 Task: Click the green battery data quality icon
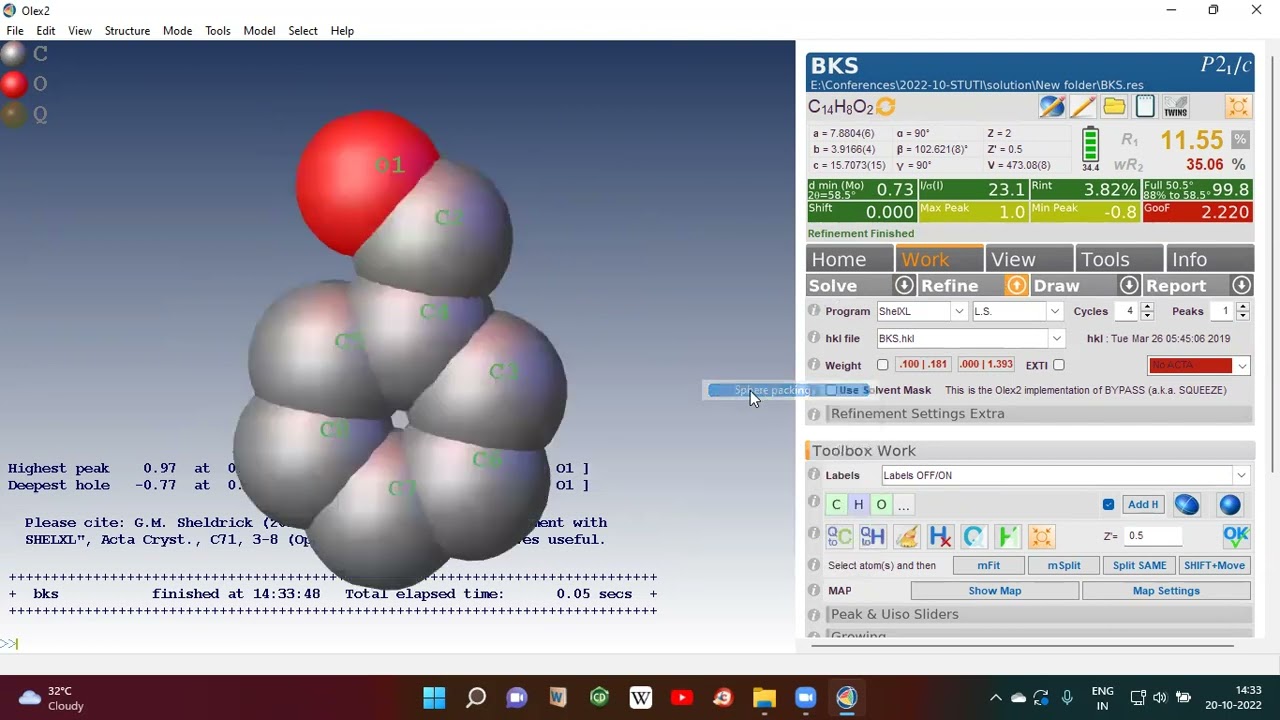click(x=1090, y=145)
